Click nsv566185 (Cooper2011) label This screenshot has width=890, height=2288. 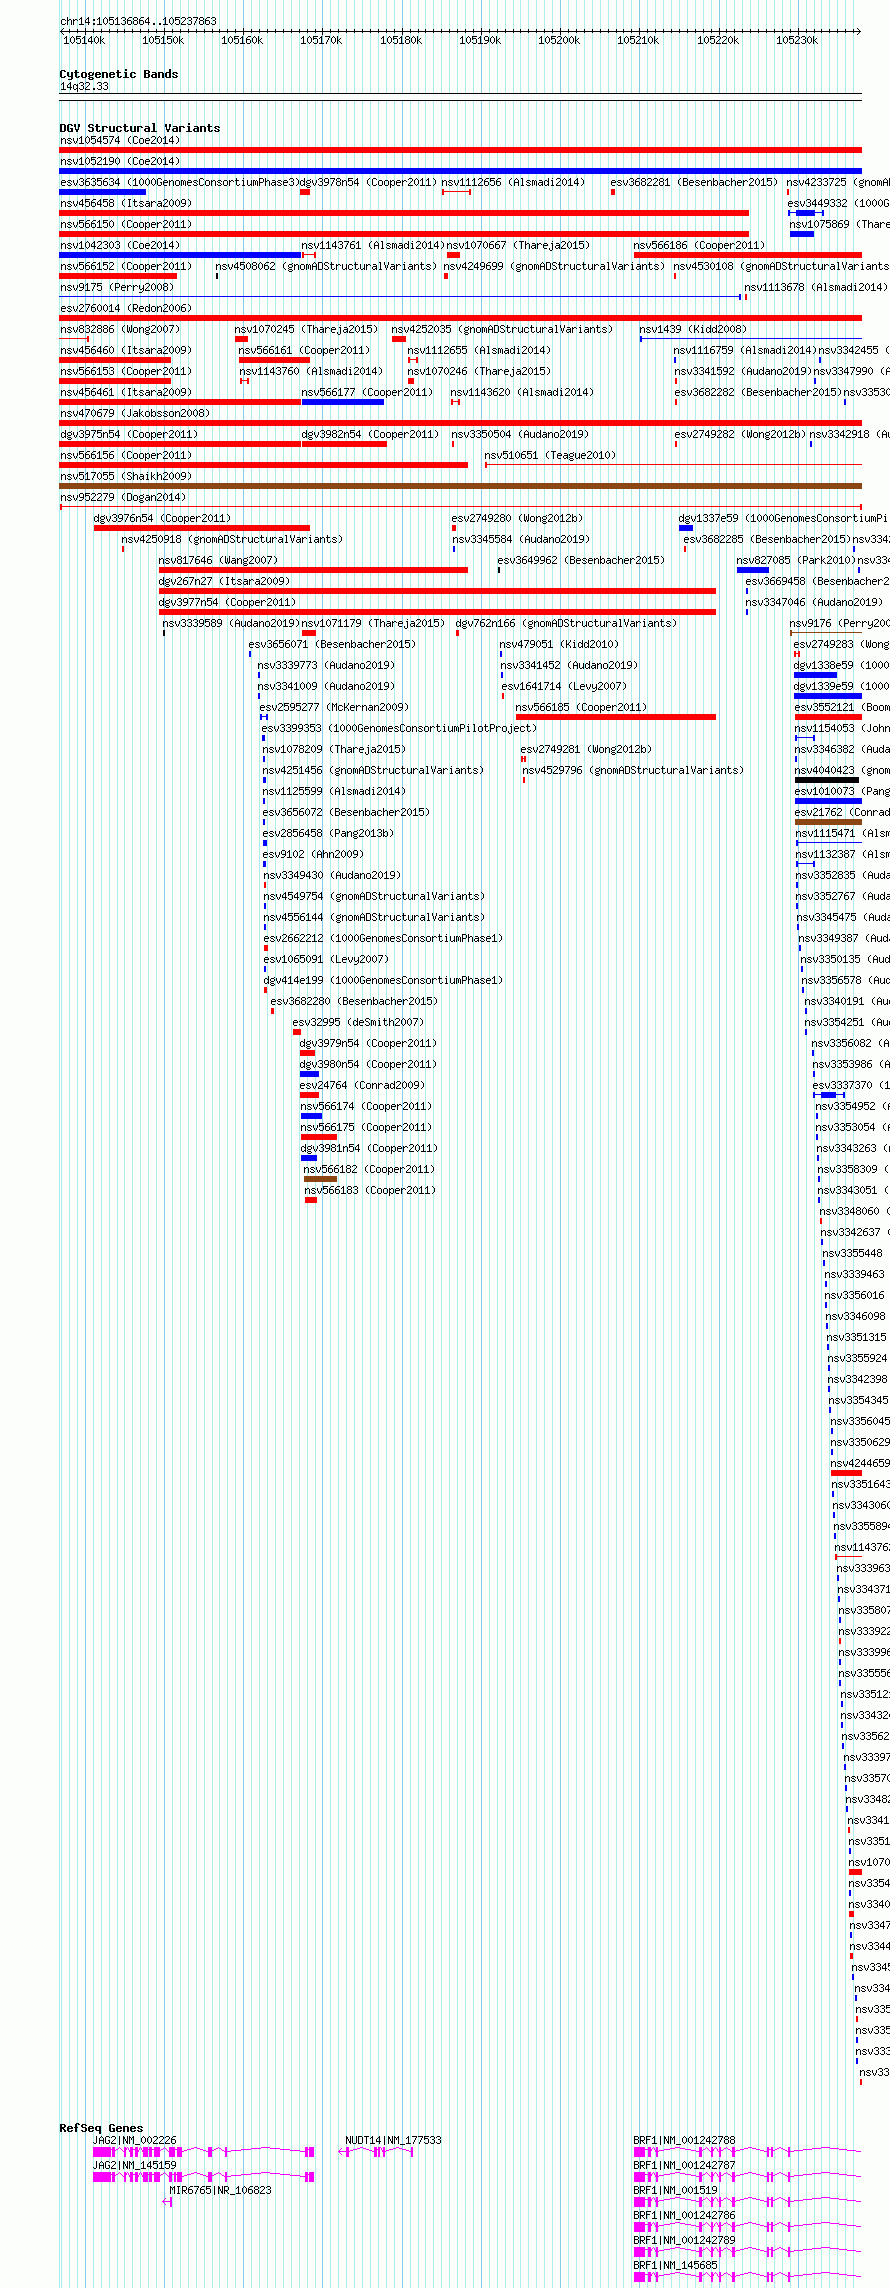point(582,707)
